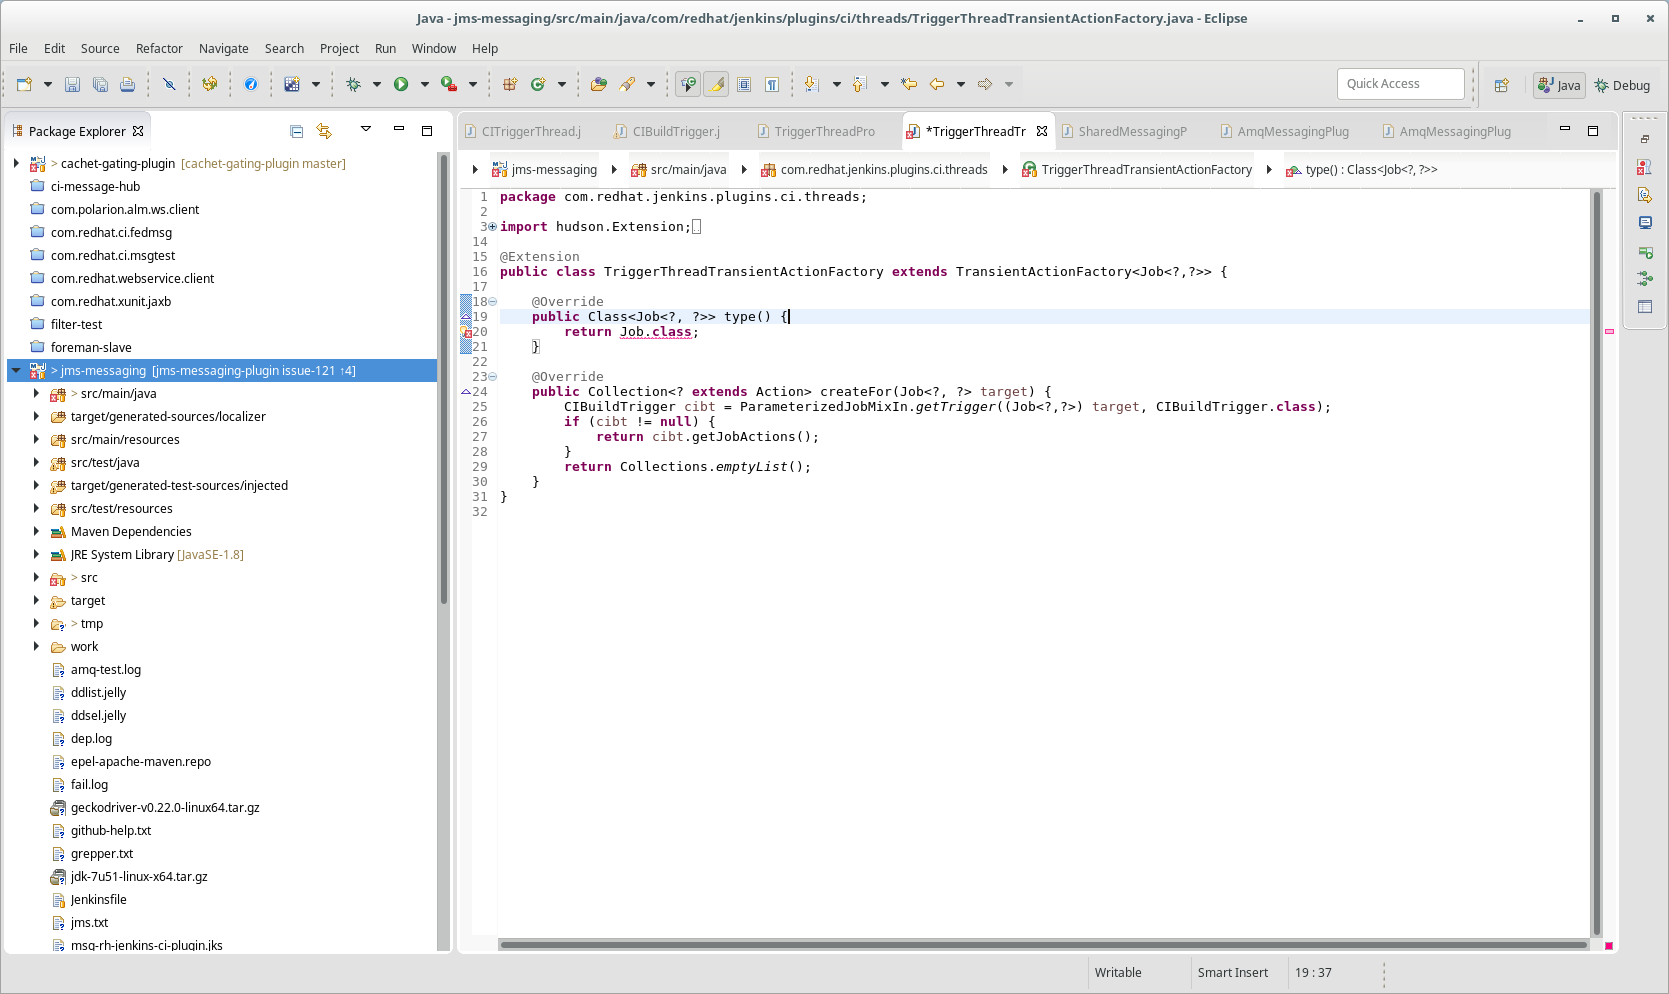Open the Source menu
The image size is (1669, 994).
click(x=100, y=48)
